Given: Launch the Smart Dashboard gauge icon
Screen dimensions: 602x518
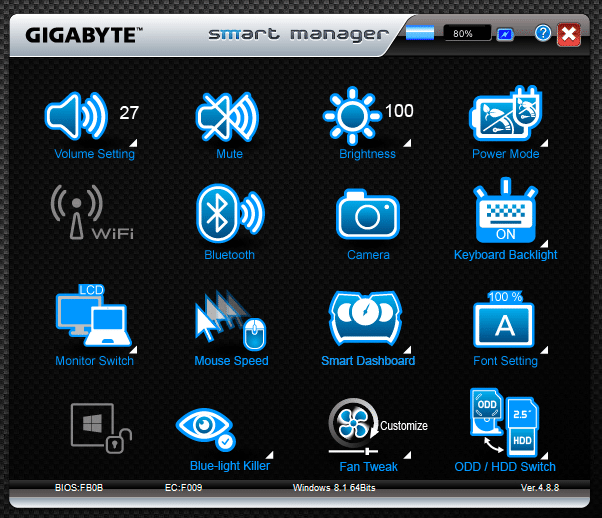Looking at the screenshot, I should [x=365, y=318].
